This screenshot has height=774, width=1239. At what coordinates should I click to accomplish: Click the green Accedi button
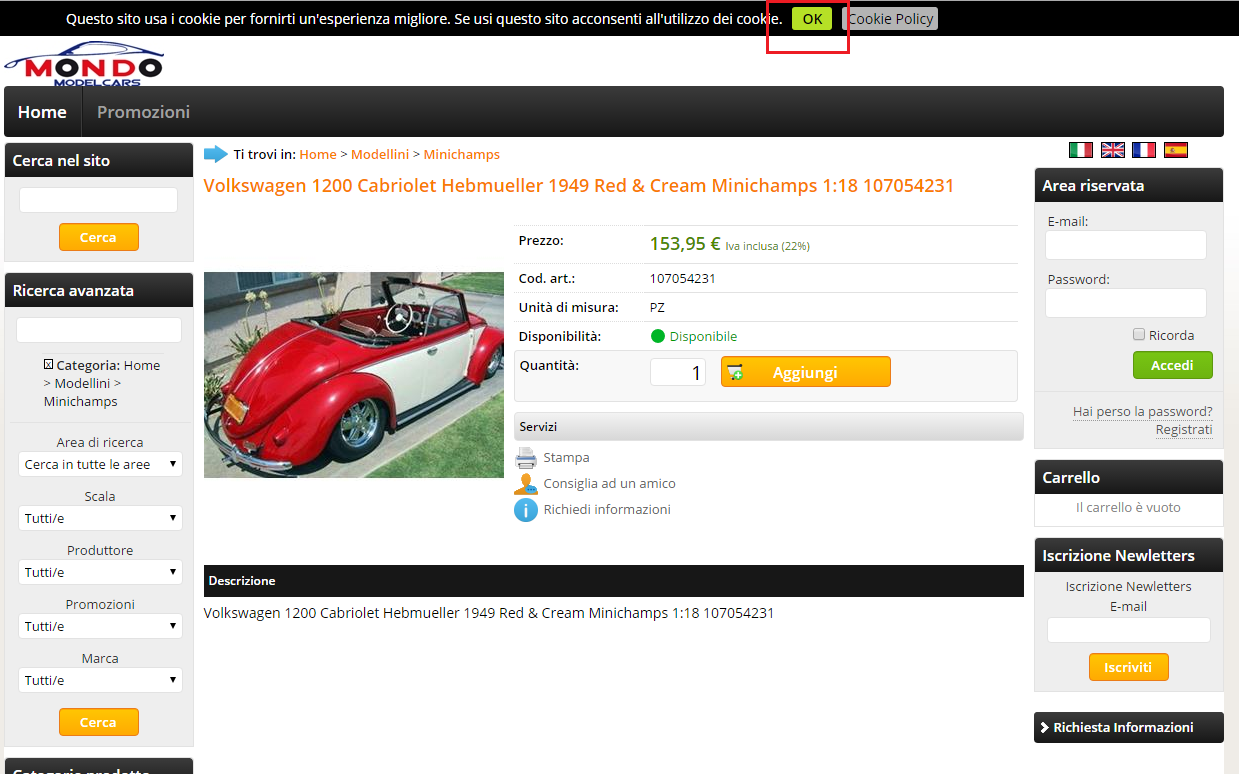click(1172, 365)
